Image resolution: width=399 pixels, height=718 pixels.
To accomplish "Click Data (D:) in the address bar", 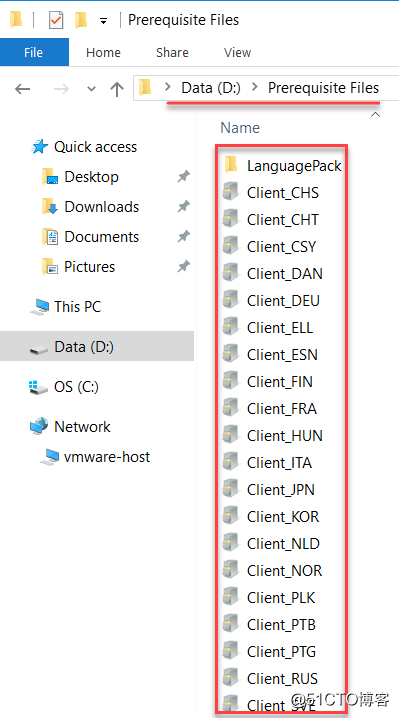I will coord(211,88).
